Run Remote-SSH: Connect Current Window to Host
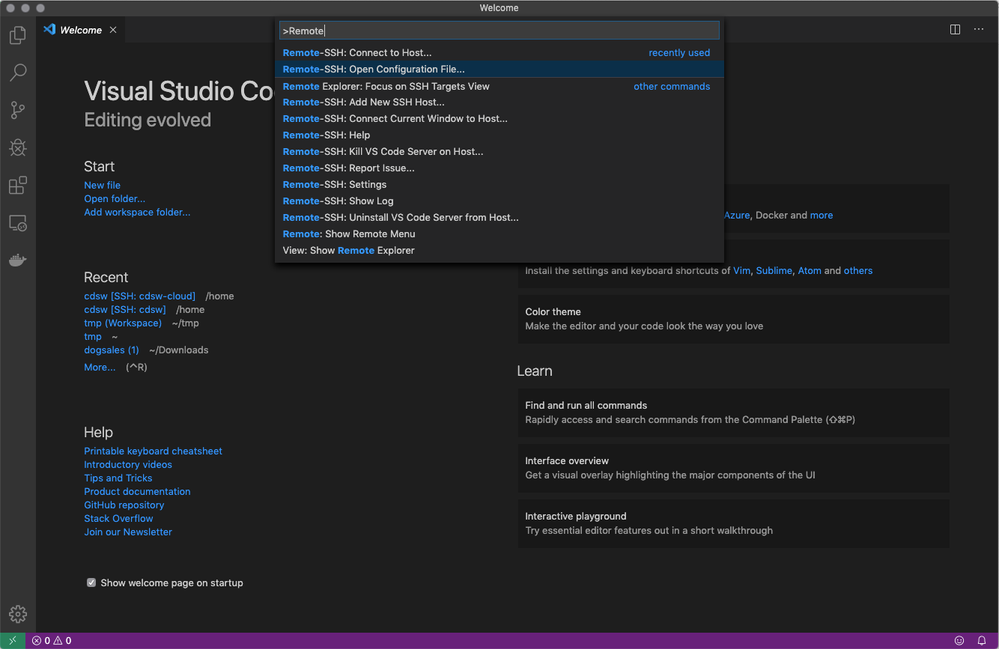 click(x=499, y=118)
